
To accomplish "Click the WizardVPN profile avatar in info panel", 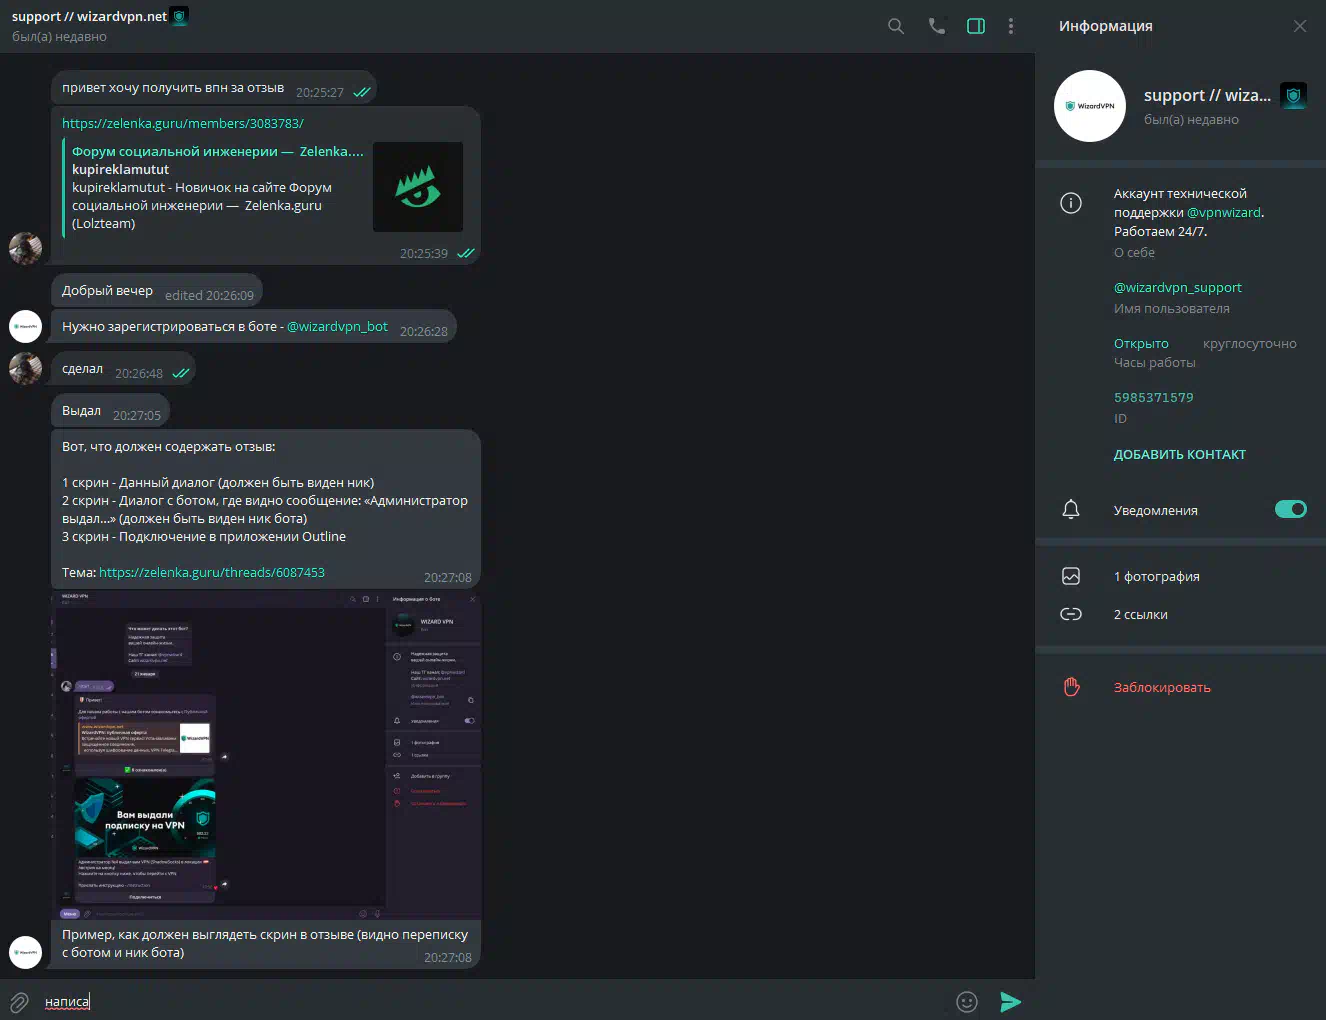I will tap(1090, 106).
